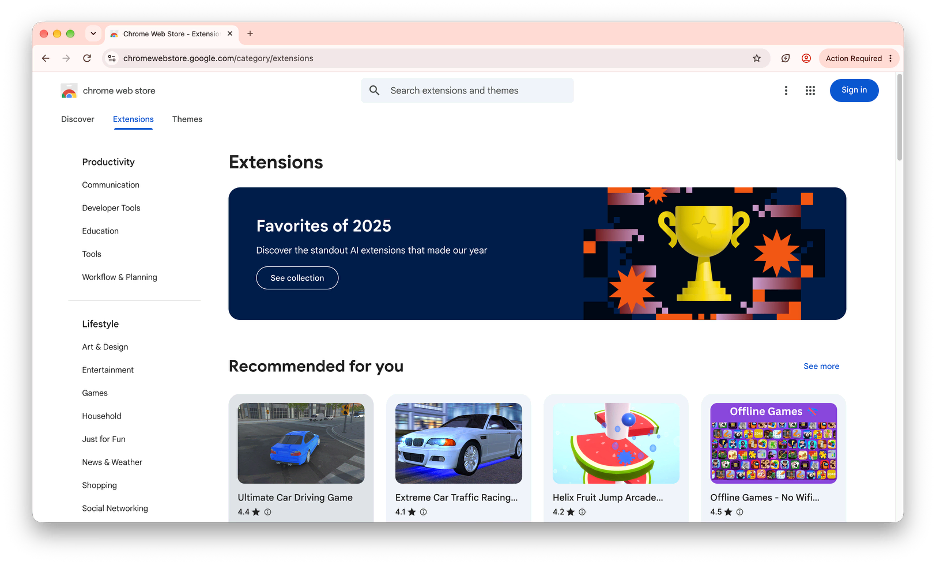This screenshot has width=936, height=566.
Task: Click the Favorites of 2025 banner heading
Action: pos(324,226)
